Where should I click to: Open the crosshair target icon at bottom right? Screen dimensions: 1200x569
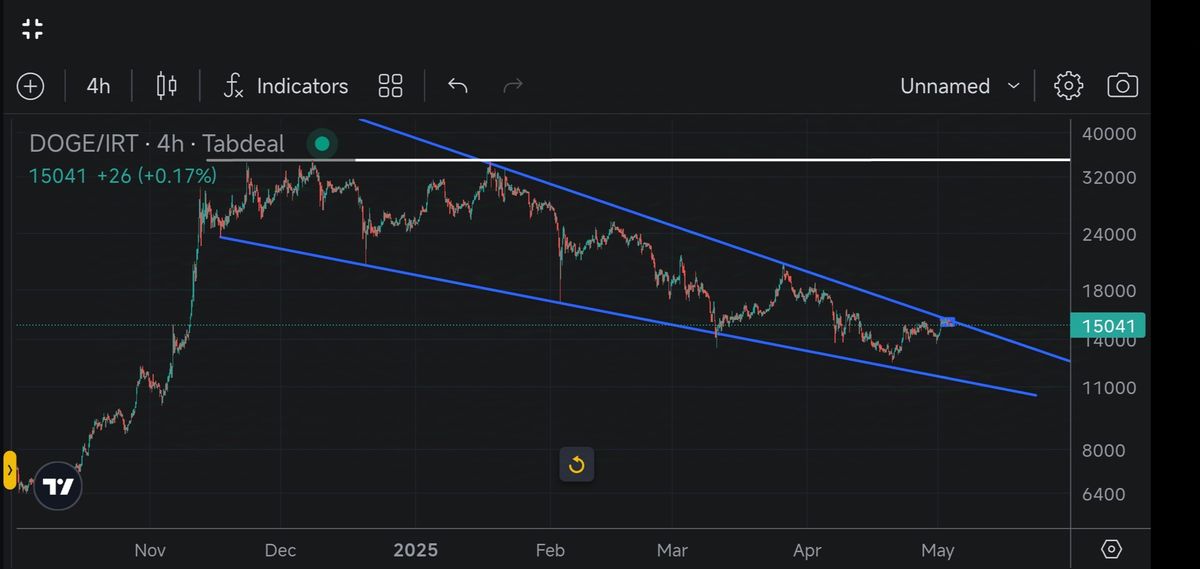click(1111, 549)
